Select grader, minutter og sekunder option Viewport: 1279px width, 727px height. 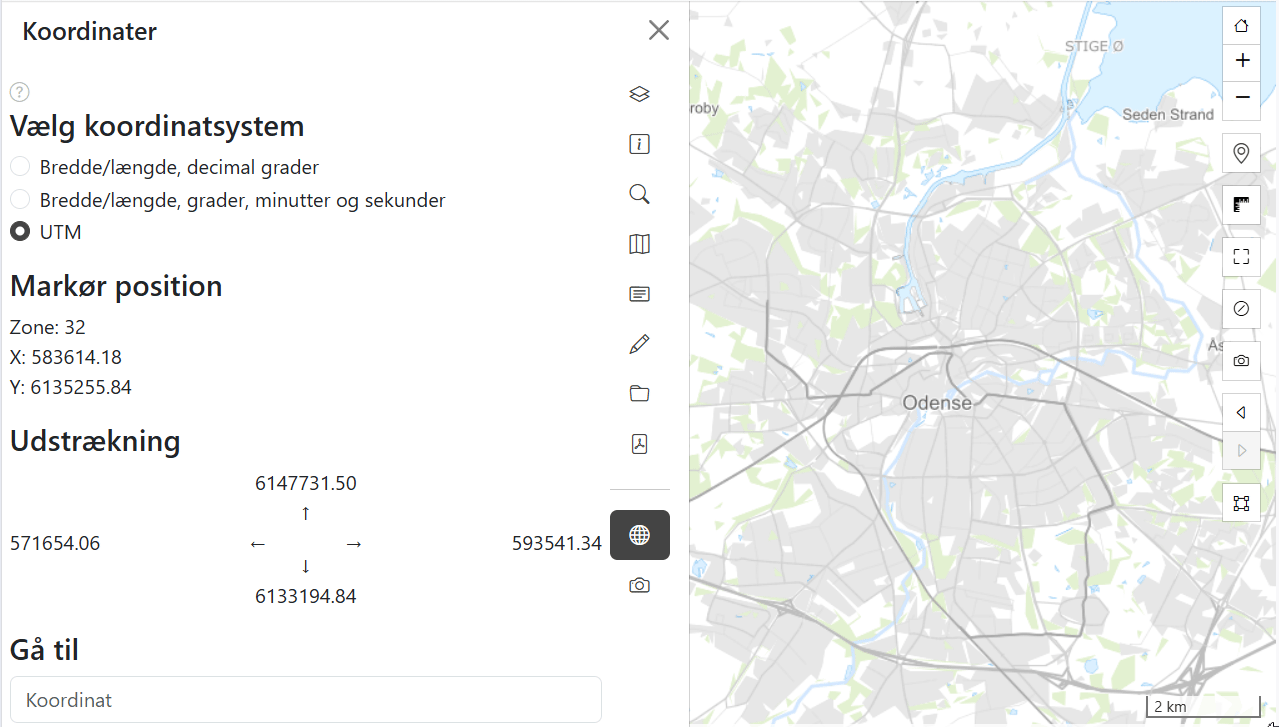tap(20, 200)
